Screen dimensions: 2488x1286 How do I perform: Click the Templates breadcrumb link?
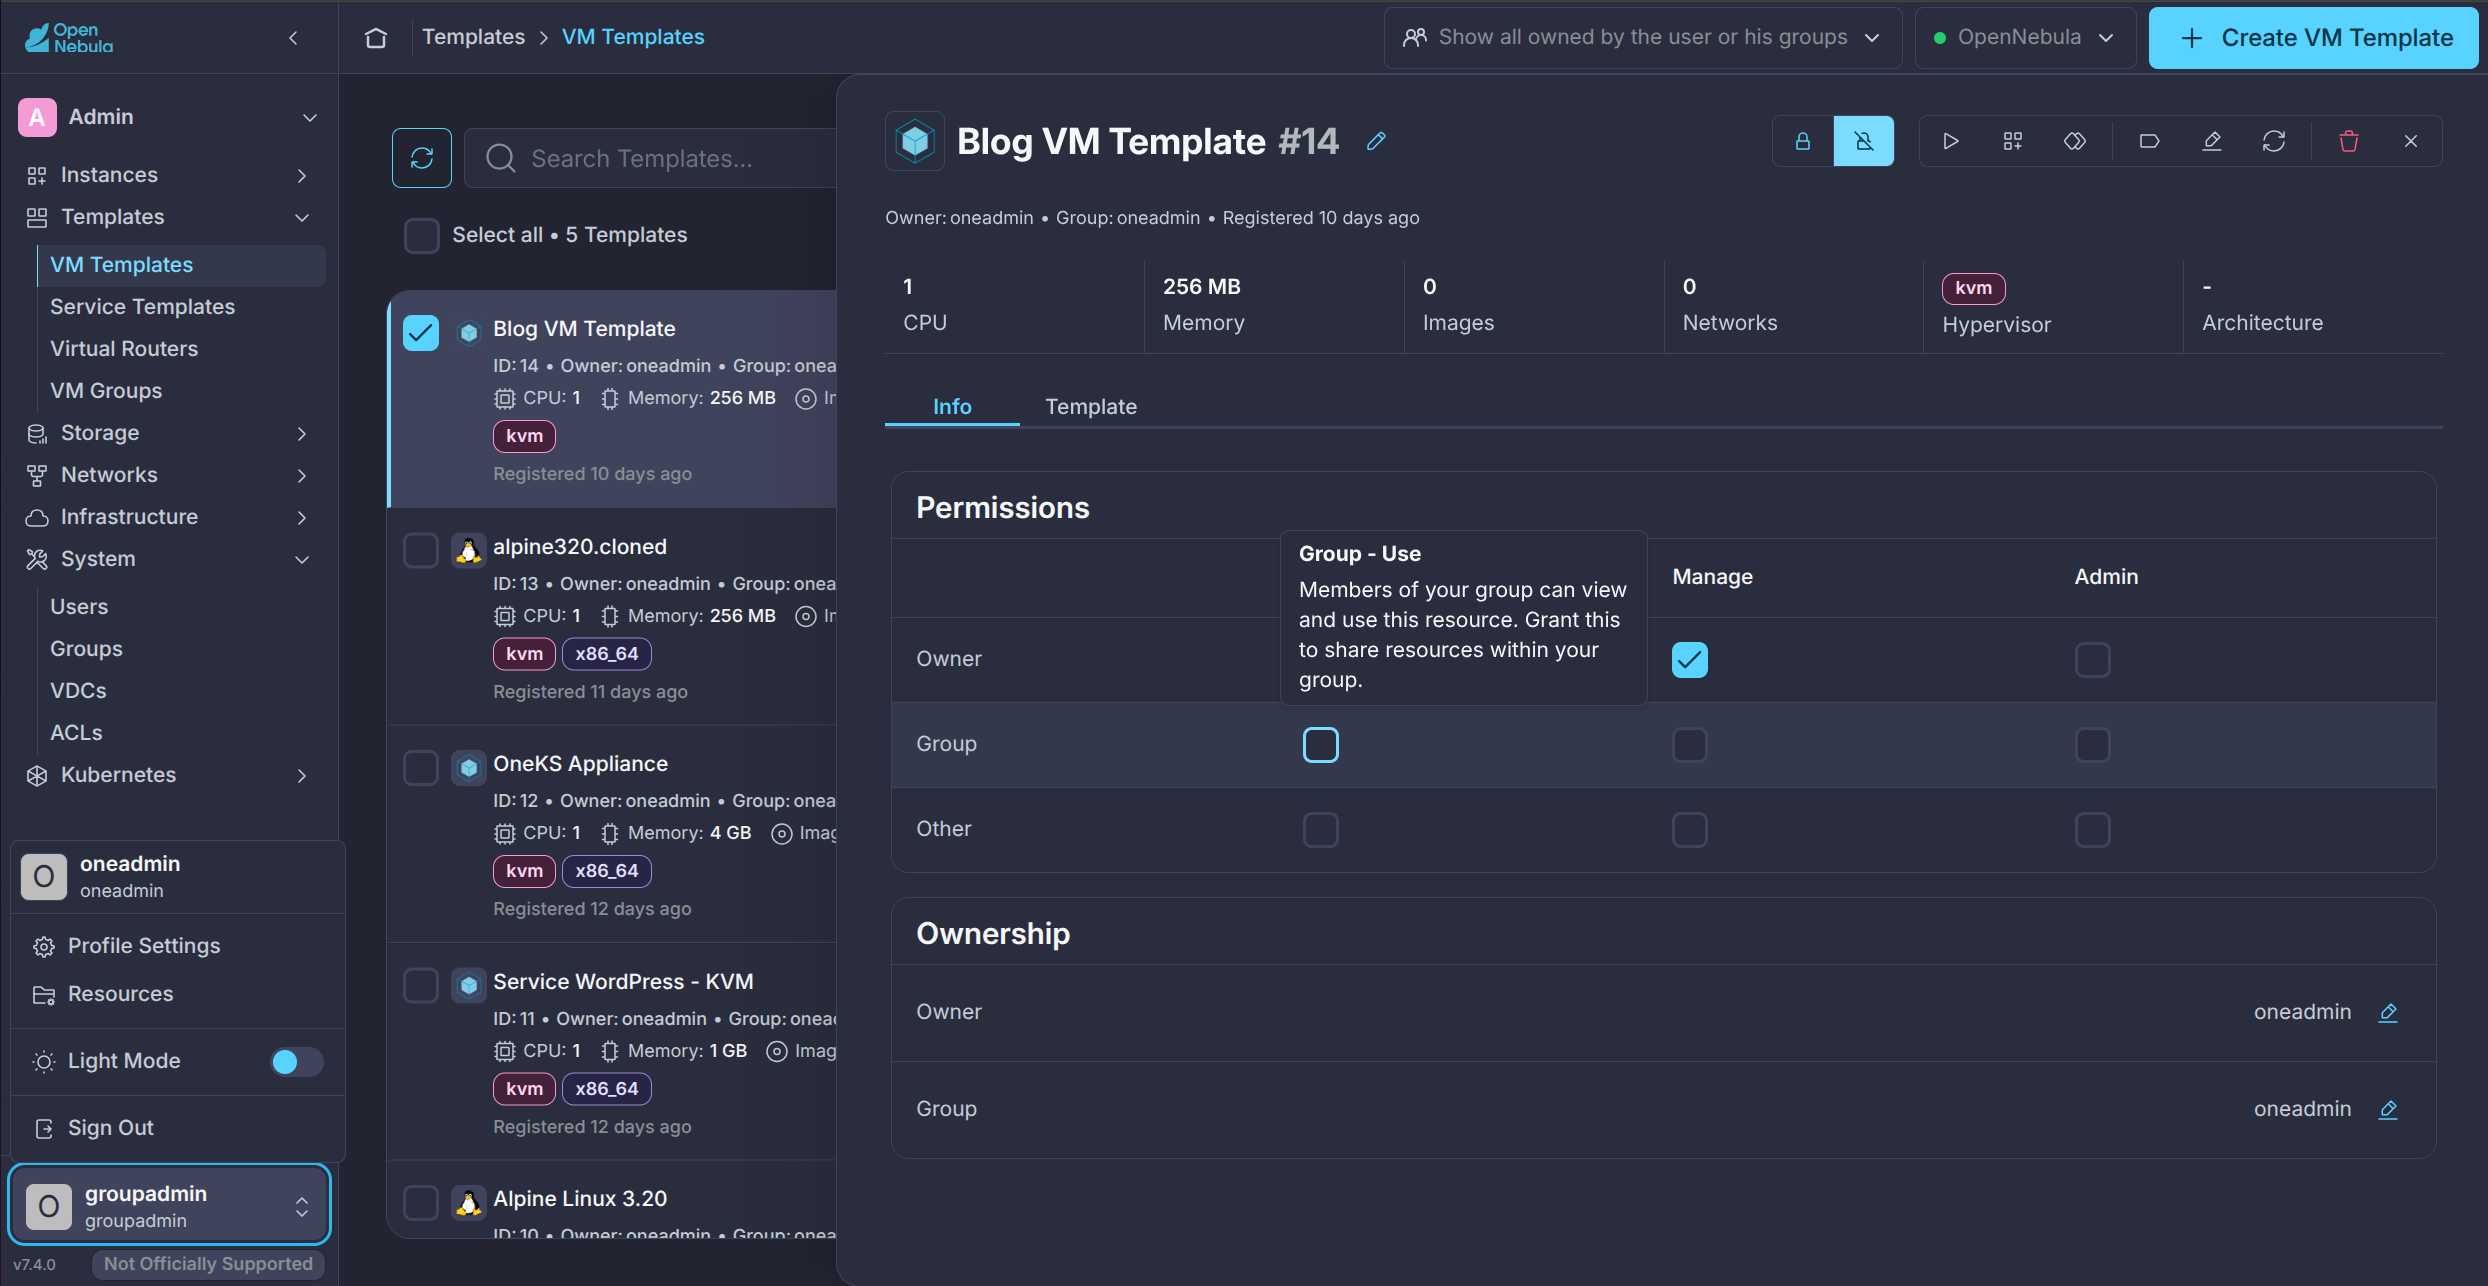[473, 37]
